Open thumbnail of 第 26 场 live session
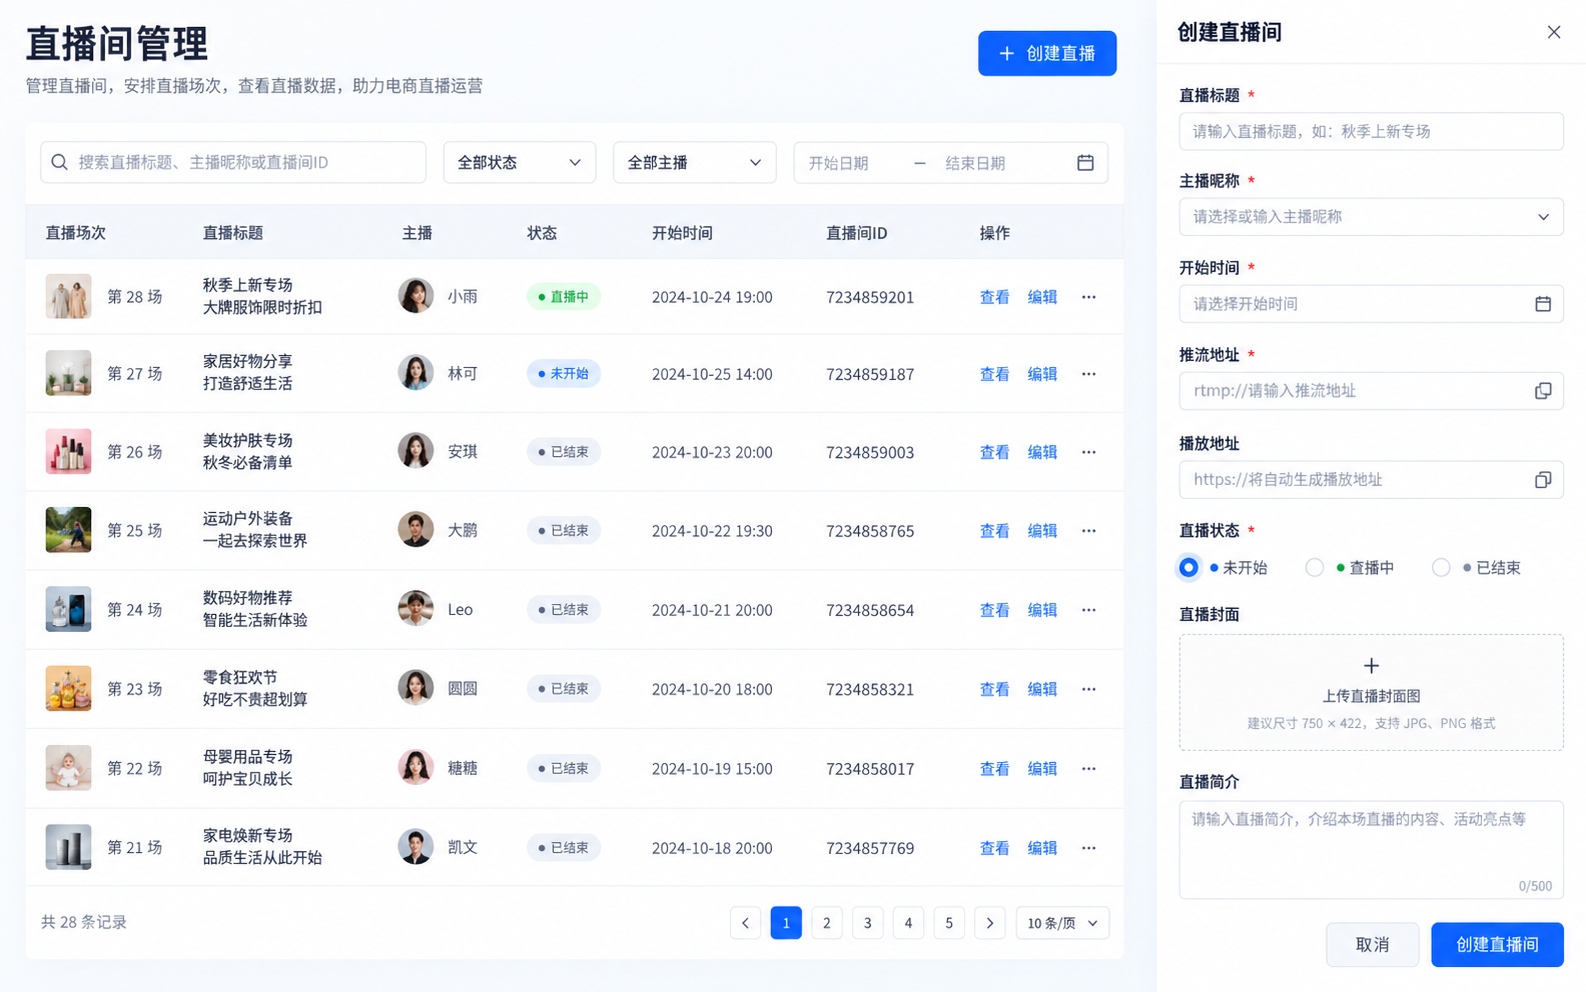 click(68, 451)
